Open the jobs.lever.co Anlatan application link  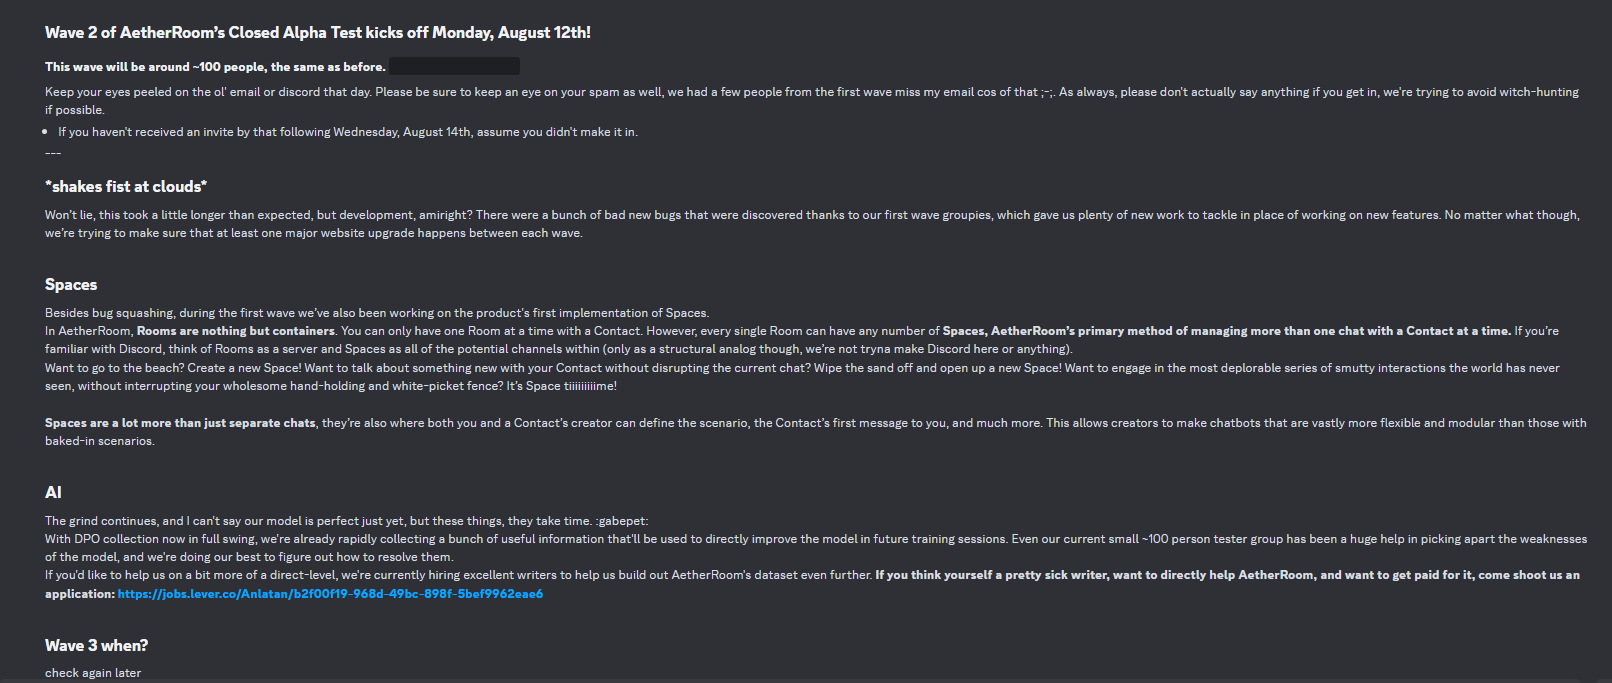tap(330, 594)
